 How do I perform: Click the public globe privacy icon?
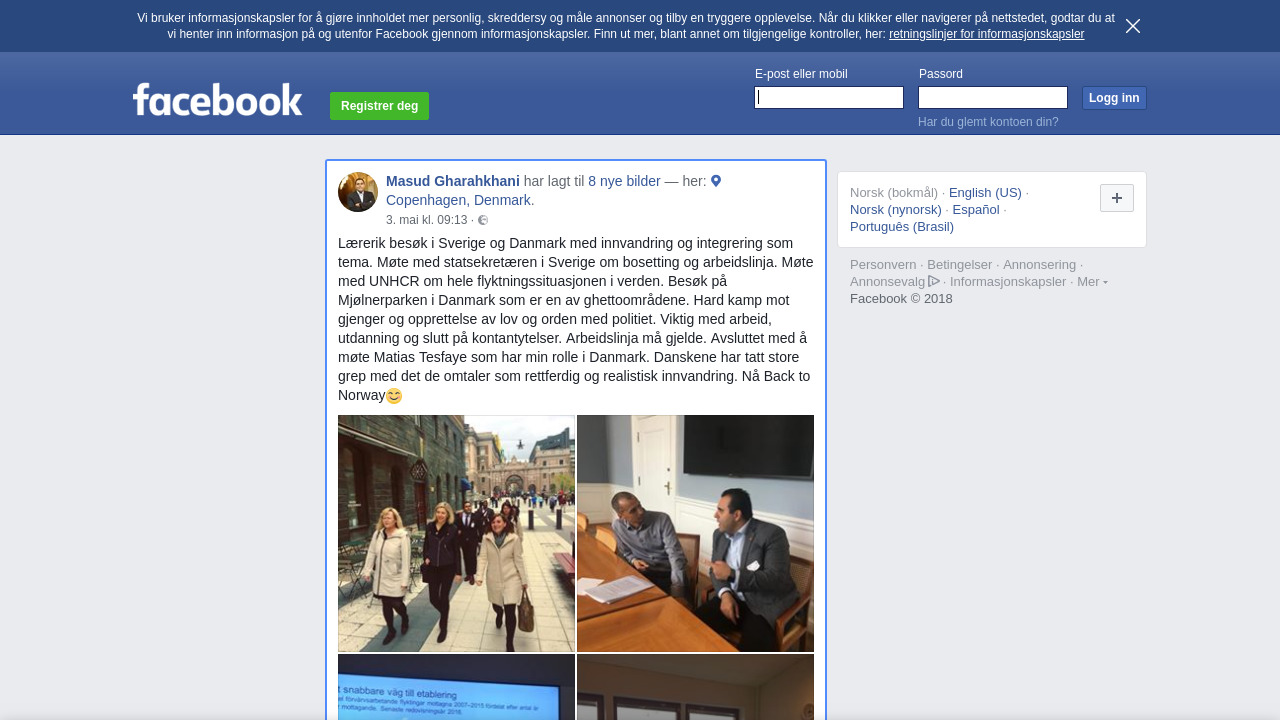tap(483, 220)
